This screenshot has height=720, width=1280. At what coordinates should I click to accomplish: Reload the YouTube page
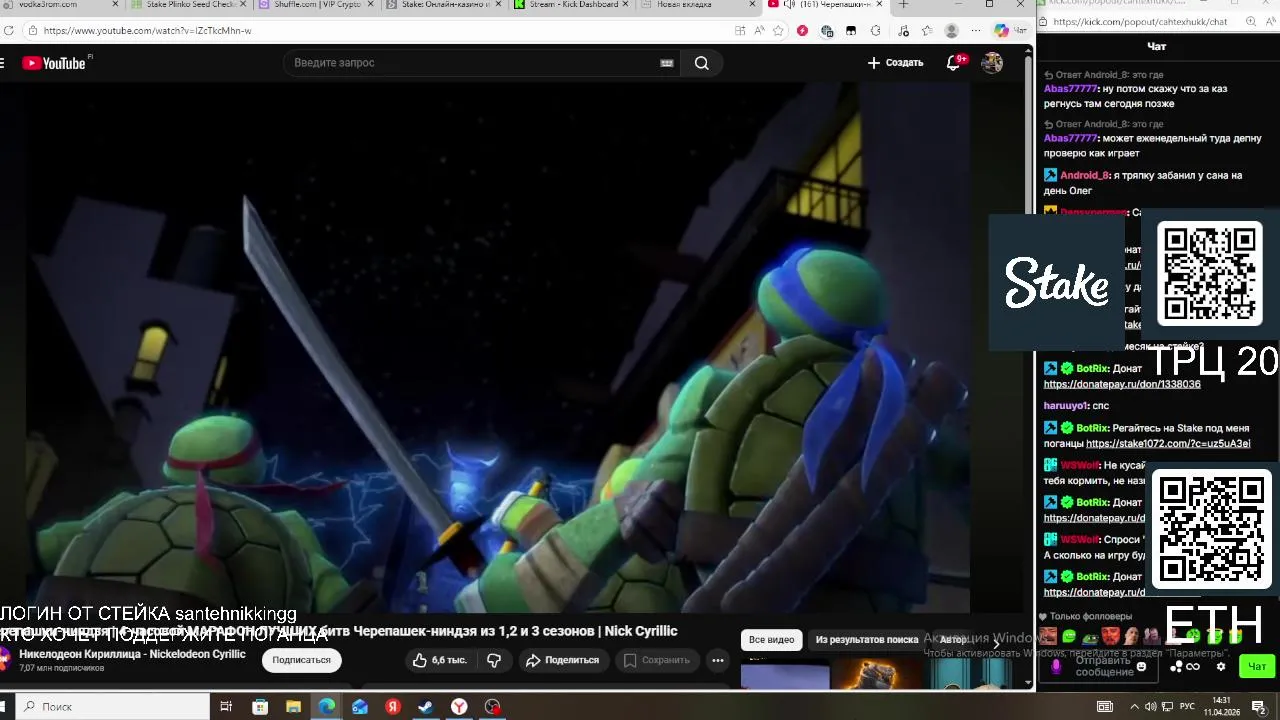8,31
